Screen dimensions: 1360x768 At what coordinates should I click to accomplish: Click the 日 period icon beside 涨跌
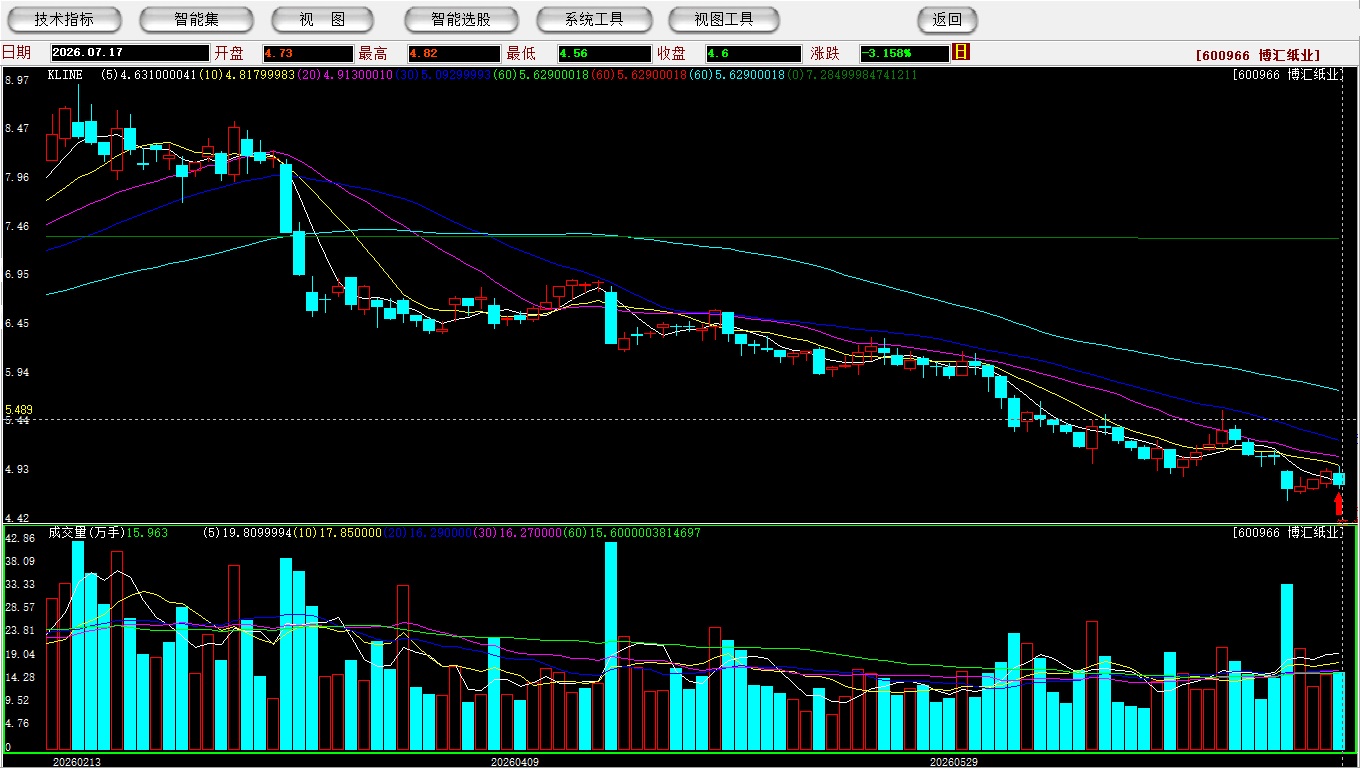pos(961,52)
